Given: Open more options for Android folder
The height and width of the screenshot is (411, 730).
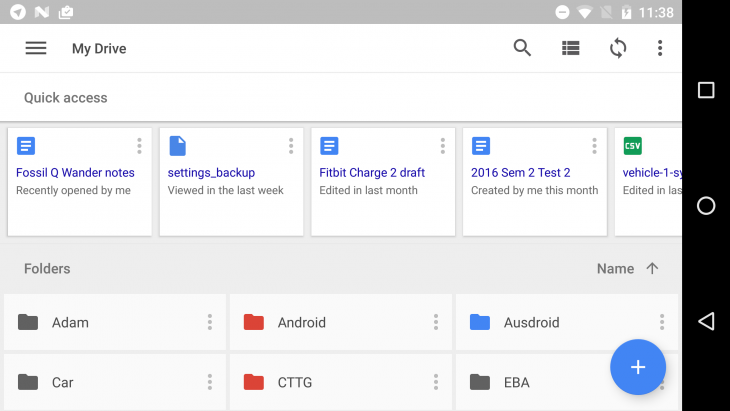Looking at the screenshot, I should point(436,322).
